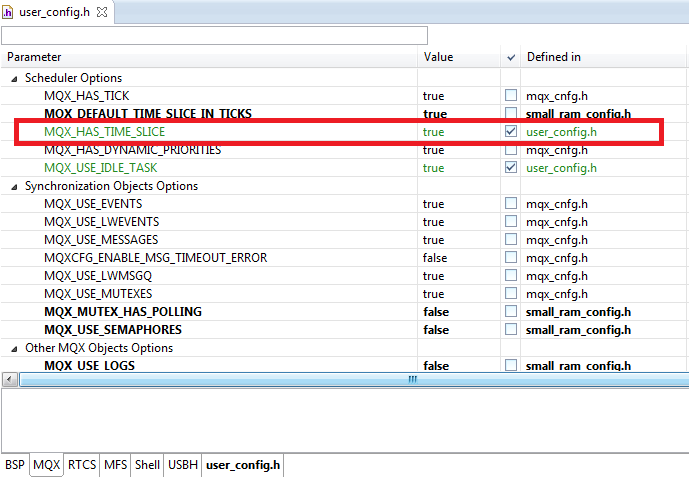
Task: Select the MQX_USE_MUTEXES parameter name
Action: click(98, 294)
